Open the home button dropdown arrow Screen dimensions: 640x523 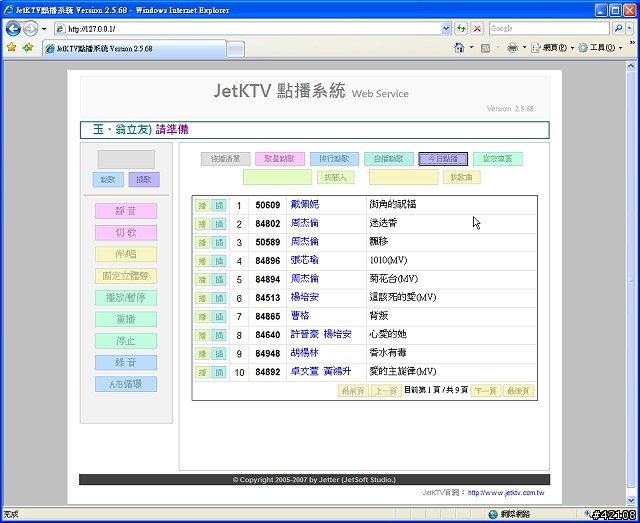[471, 48]
